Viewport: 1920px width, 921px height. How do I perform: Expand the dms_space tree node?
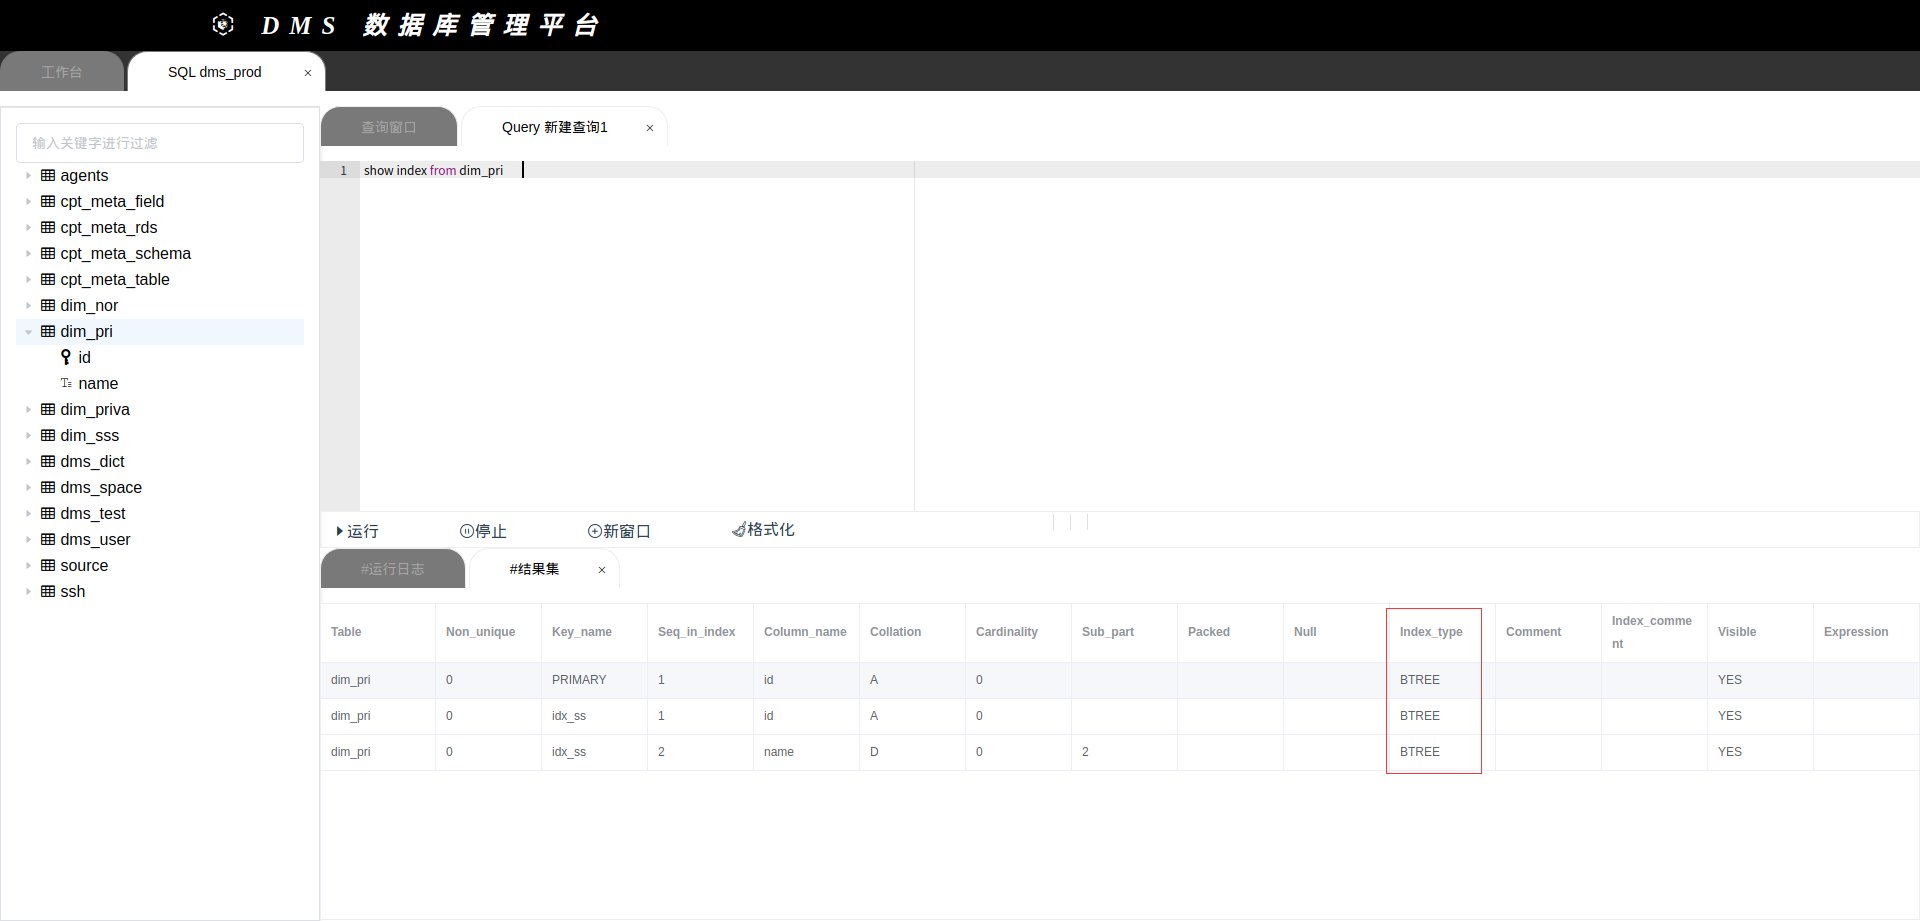[x=28, y=487]
